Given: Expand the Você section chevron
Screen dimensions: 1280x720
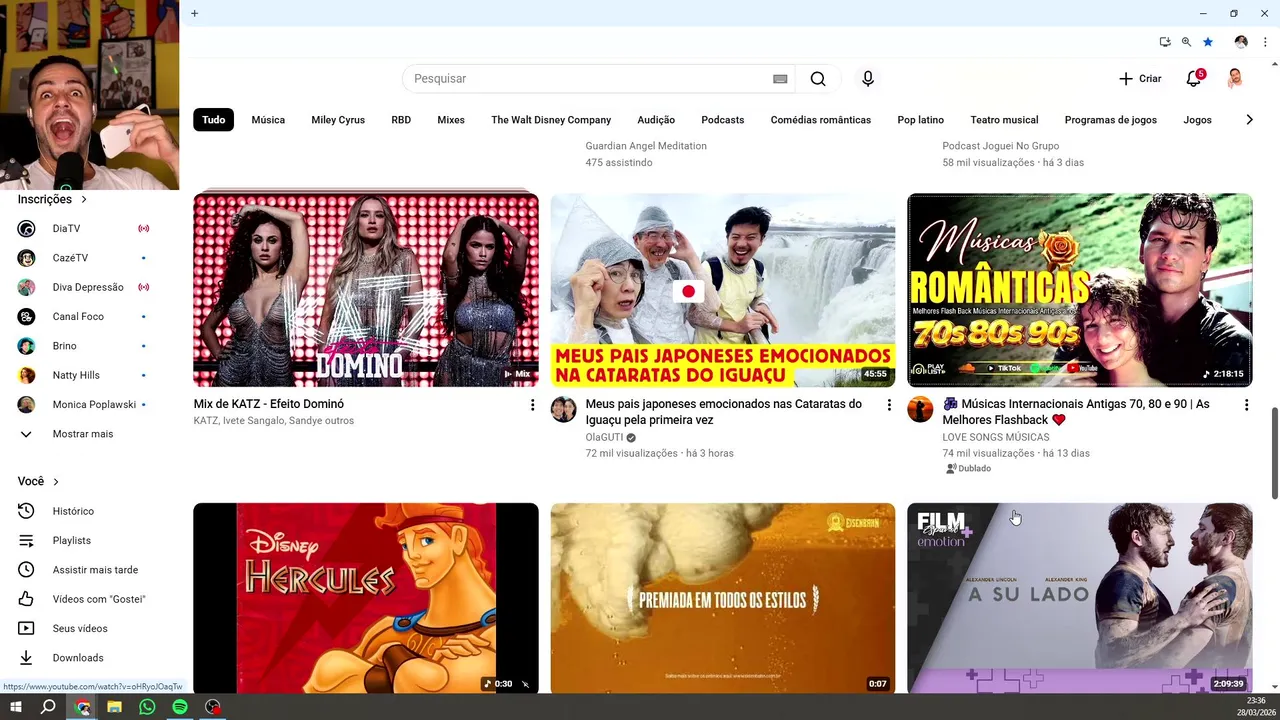Looking at the screenshot, I should [56, 482].
